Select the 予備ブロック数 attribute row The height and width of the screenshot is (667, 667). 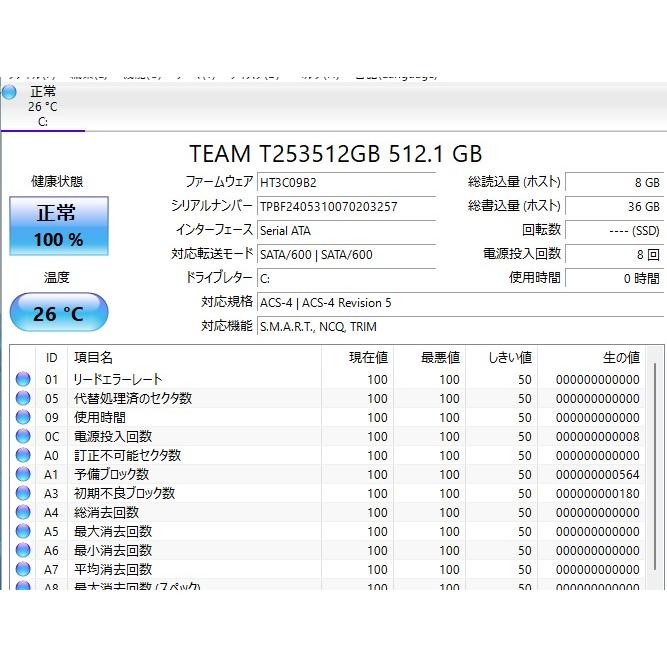pos(328,474)
